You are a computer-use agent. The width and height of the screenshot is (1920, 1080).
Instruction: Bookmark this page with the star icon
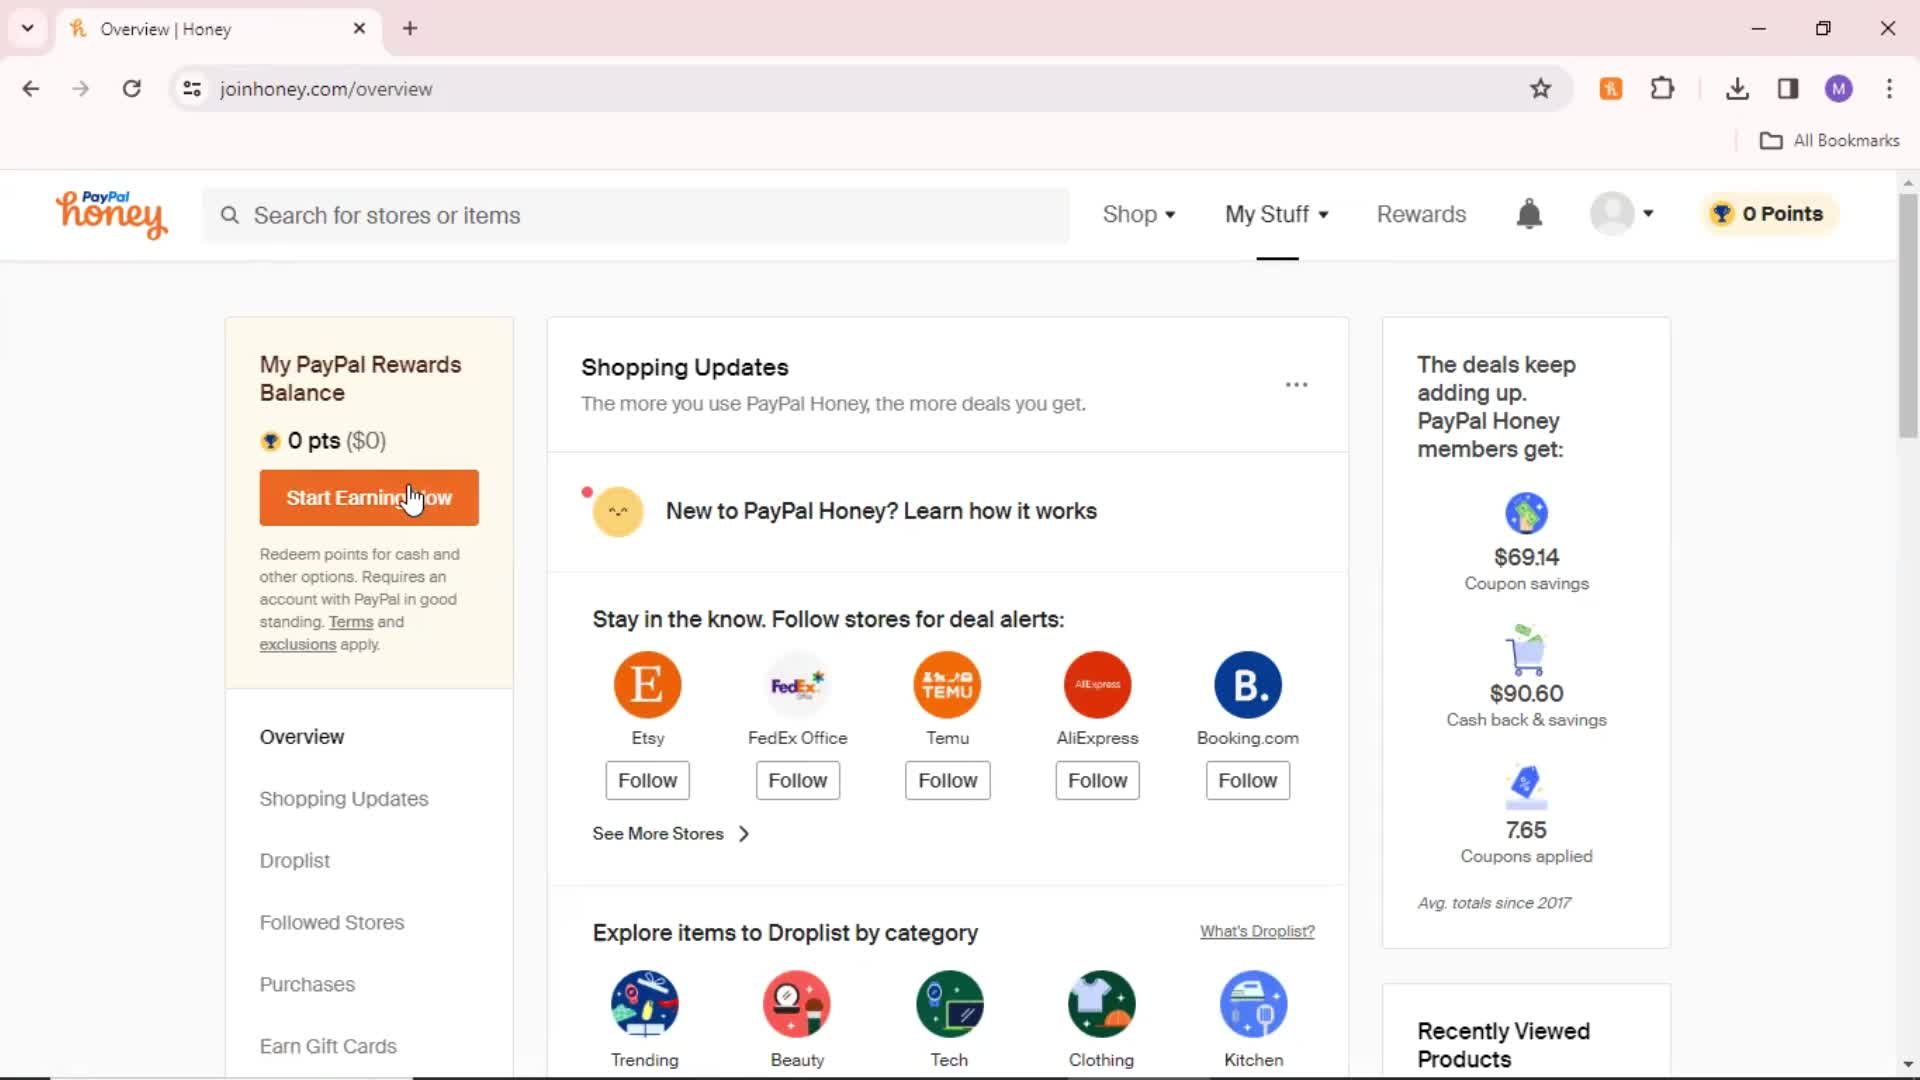coord(1540,89)
